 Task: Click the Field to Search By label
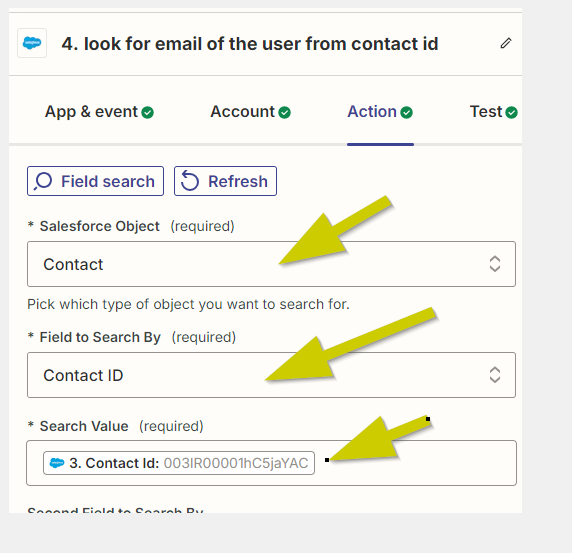click(100, 337)
